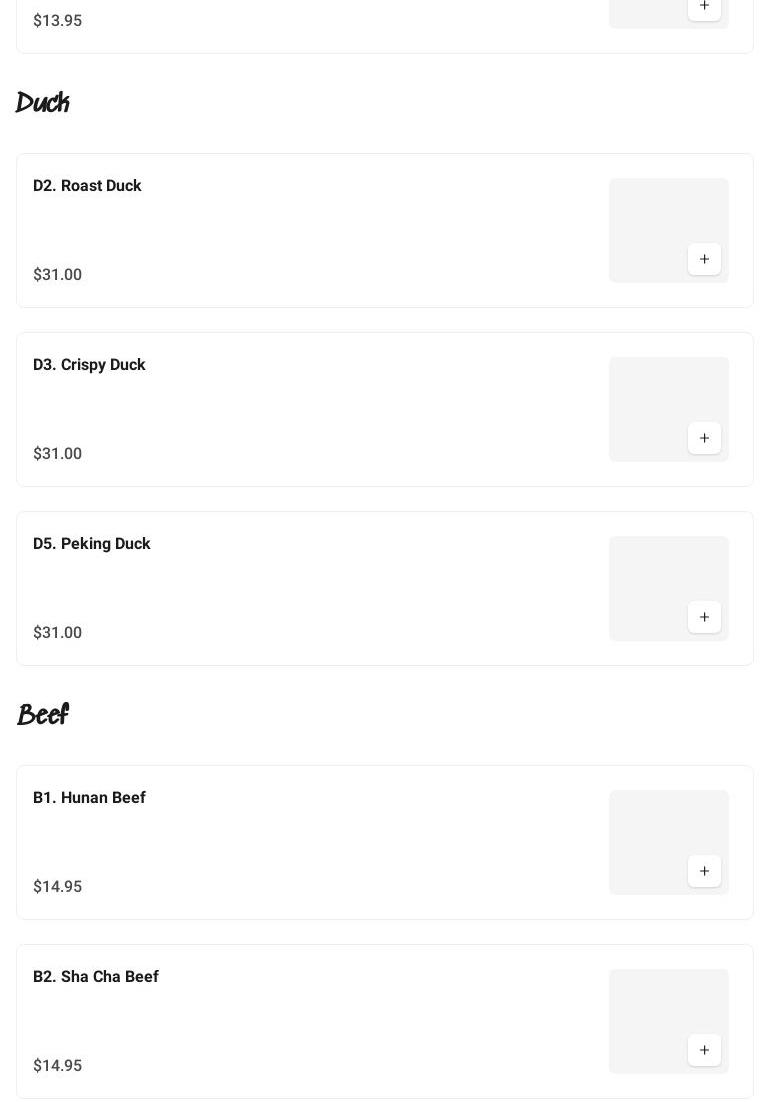Open the B2. Sha Cha Beef item title
This screenshot has width=770, height=1102.
pyautogui.click(x=96, y=977)
